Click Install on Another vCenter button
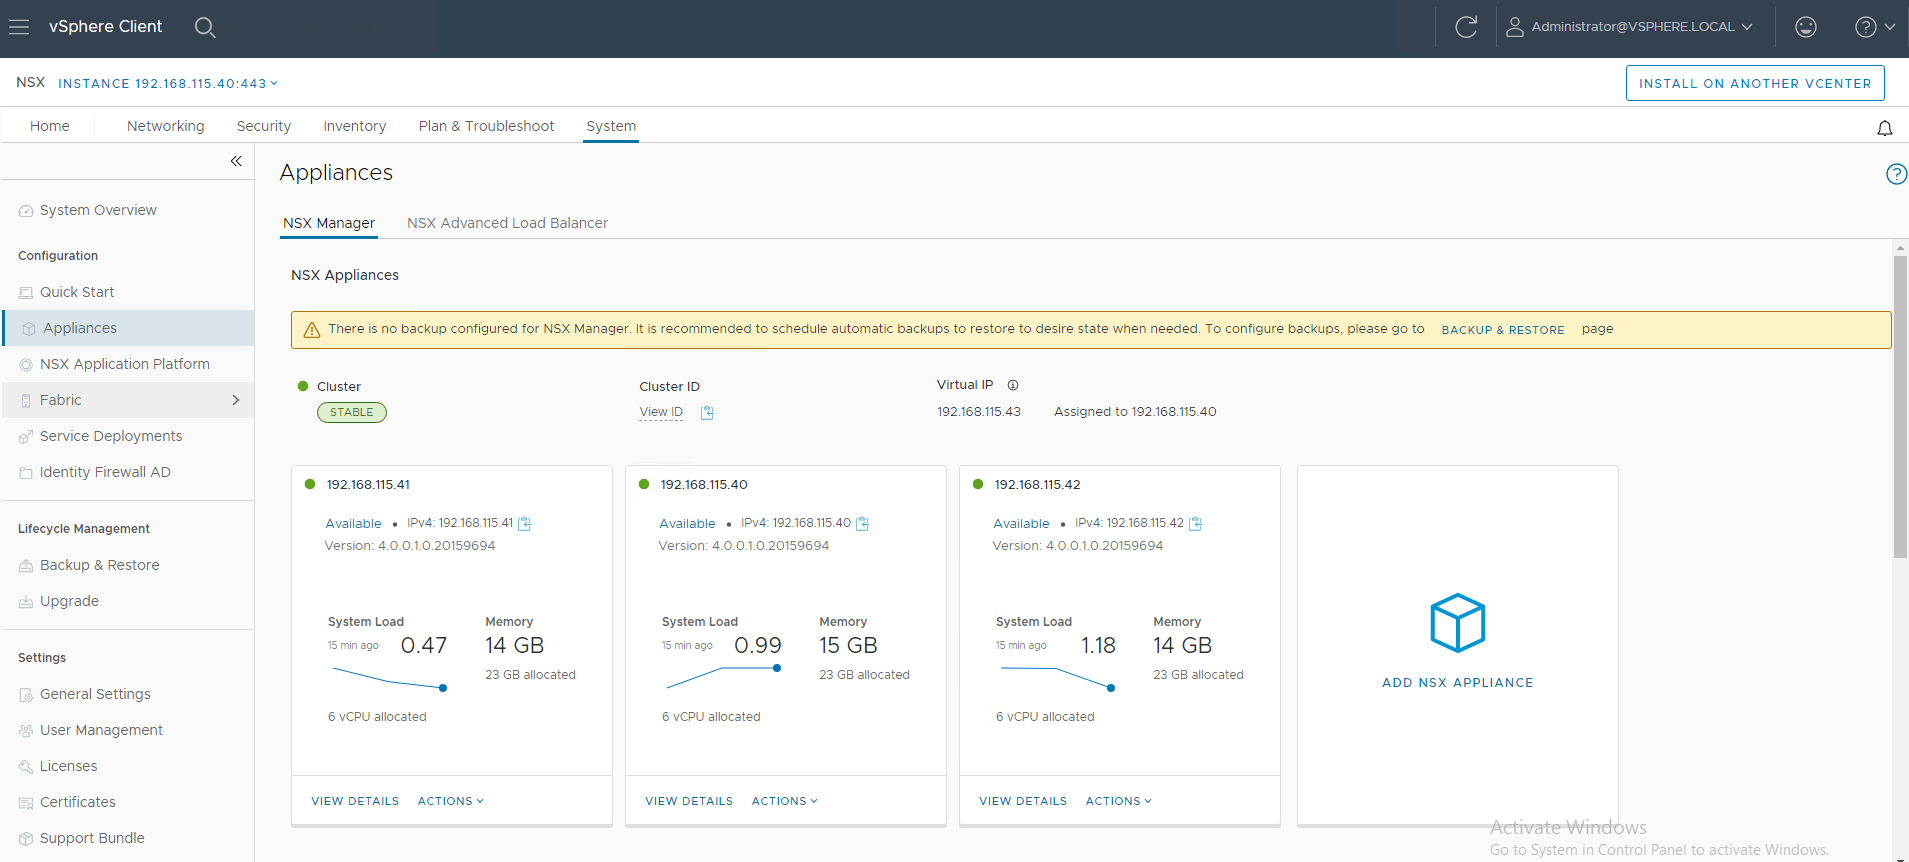This screenshot has width=1909, height=862. pyautogui.click(x=1755, y=84)
